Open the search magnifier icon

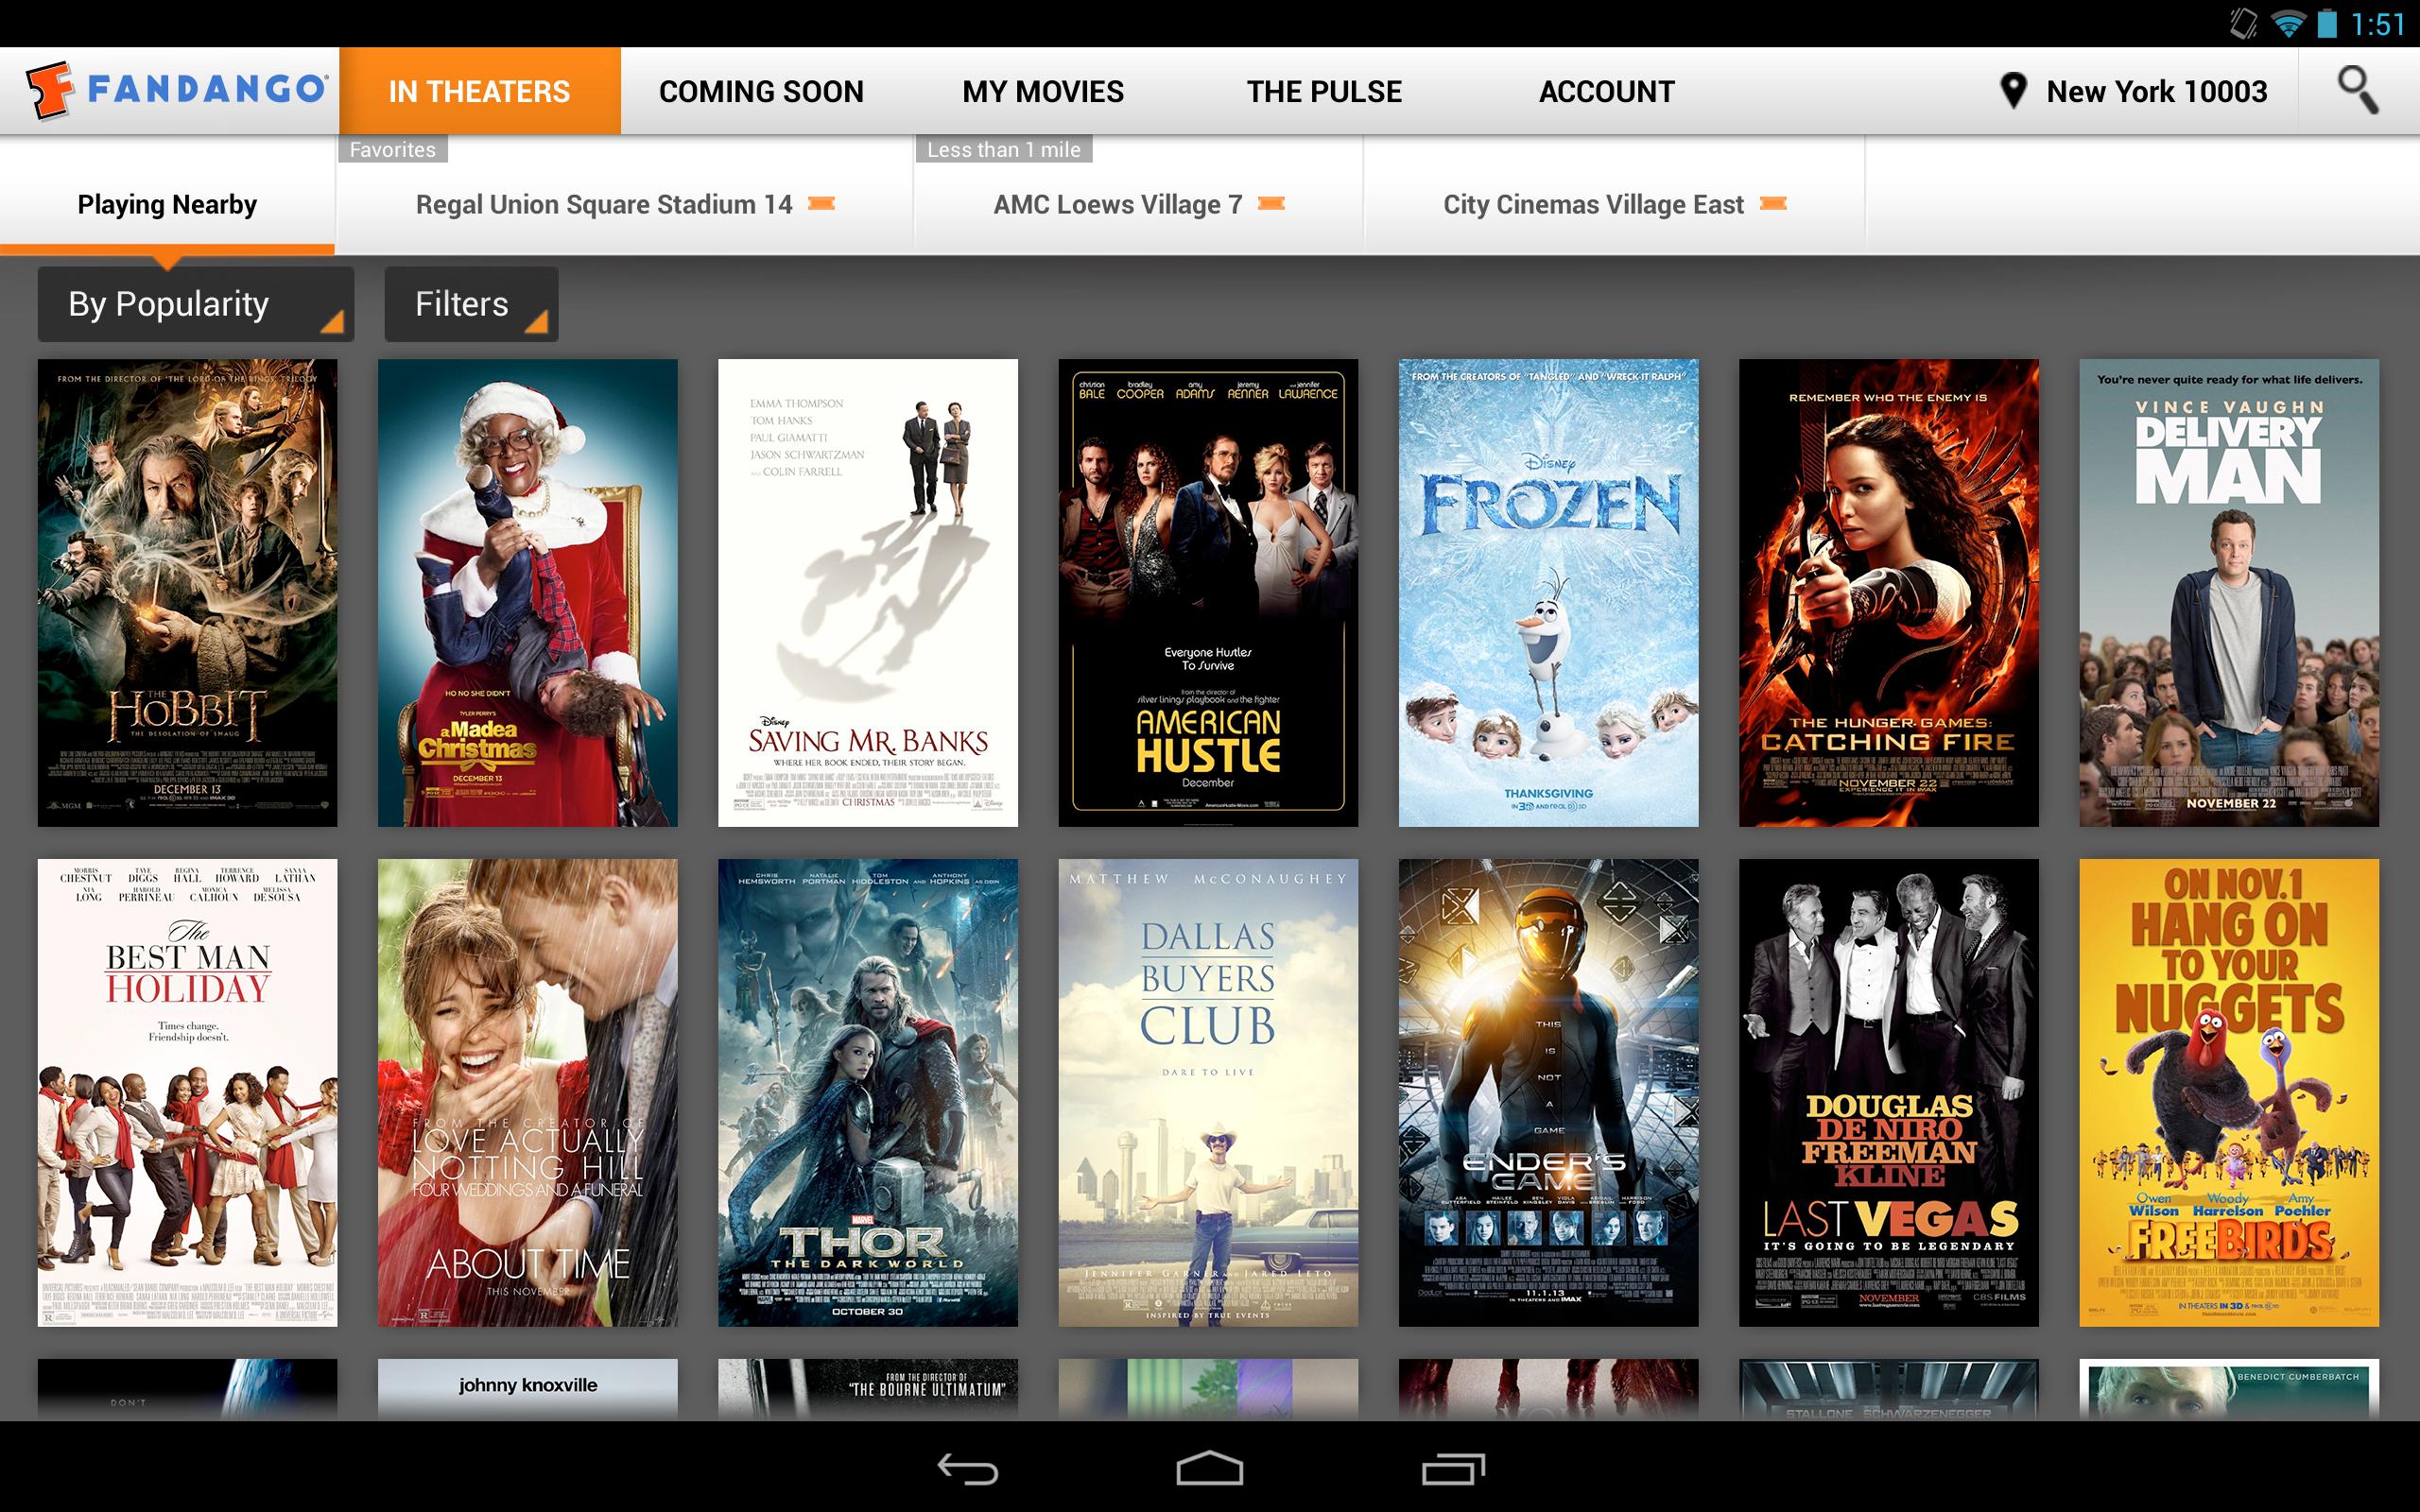2357,90
